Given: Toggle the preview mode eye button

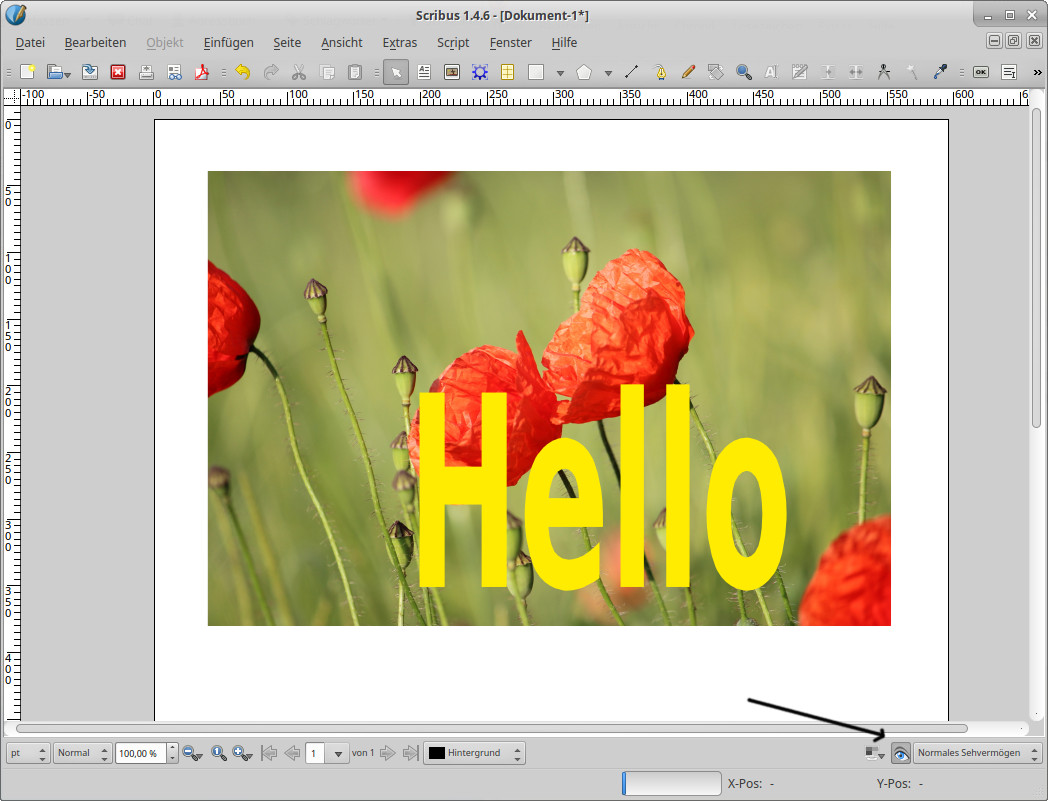Looking at the screenshot, I should click(x=900, y=753).
